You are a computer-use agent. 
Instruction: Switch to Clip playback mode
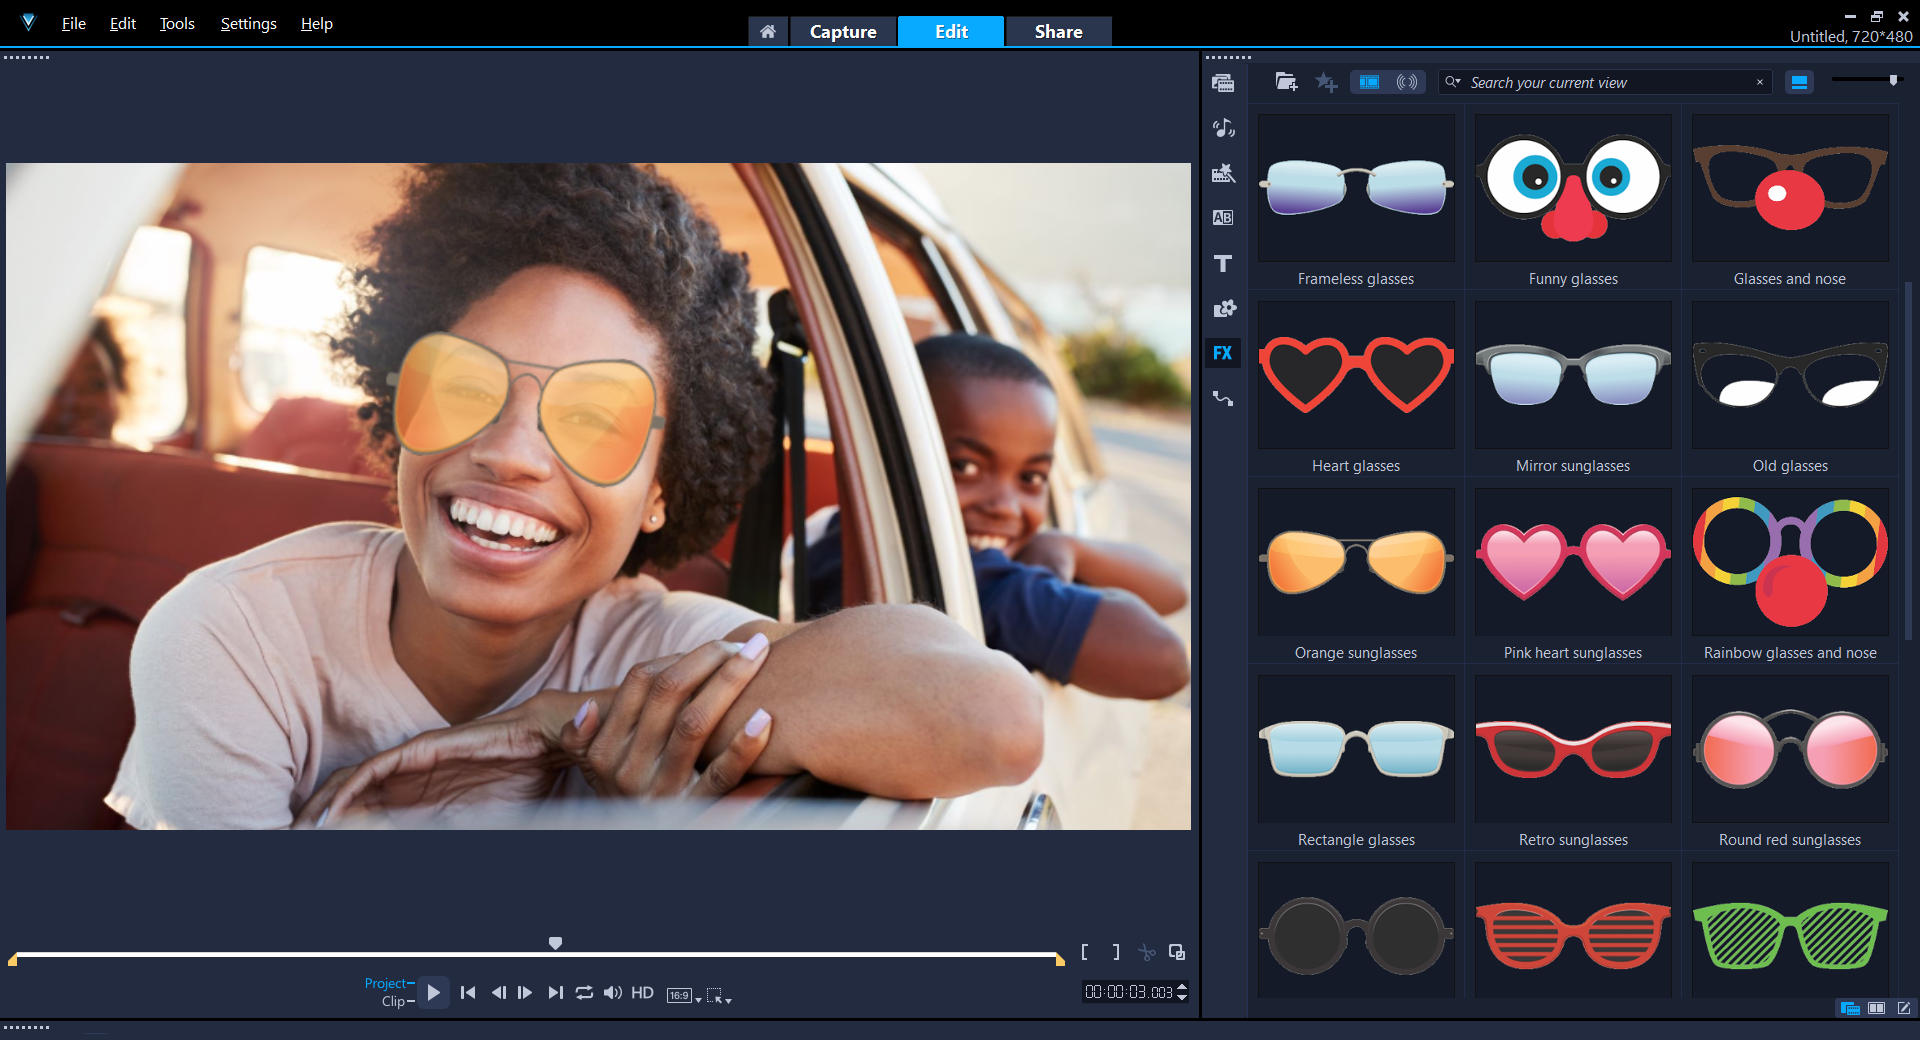(393, 1002)
